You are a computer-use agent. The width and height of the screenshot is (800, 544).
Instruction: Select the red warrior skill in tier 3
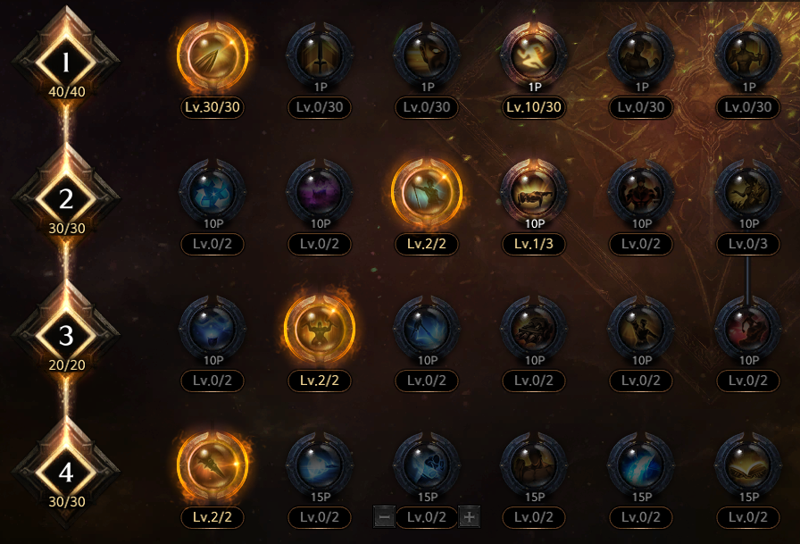click(x=748, y=329)
